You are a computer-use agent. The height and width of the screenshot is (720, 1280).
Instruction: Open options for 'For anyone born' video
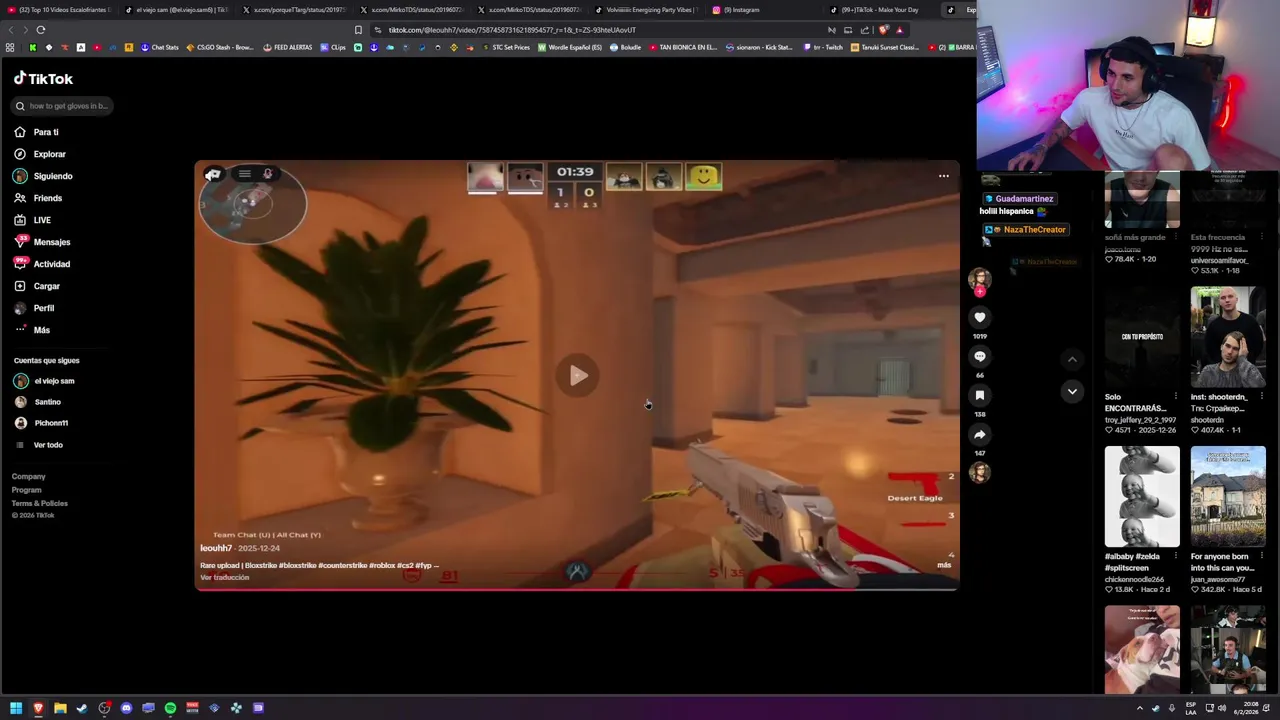1261,556
